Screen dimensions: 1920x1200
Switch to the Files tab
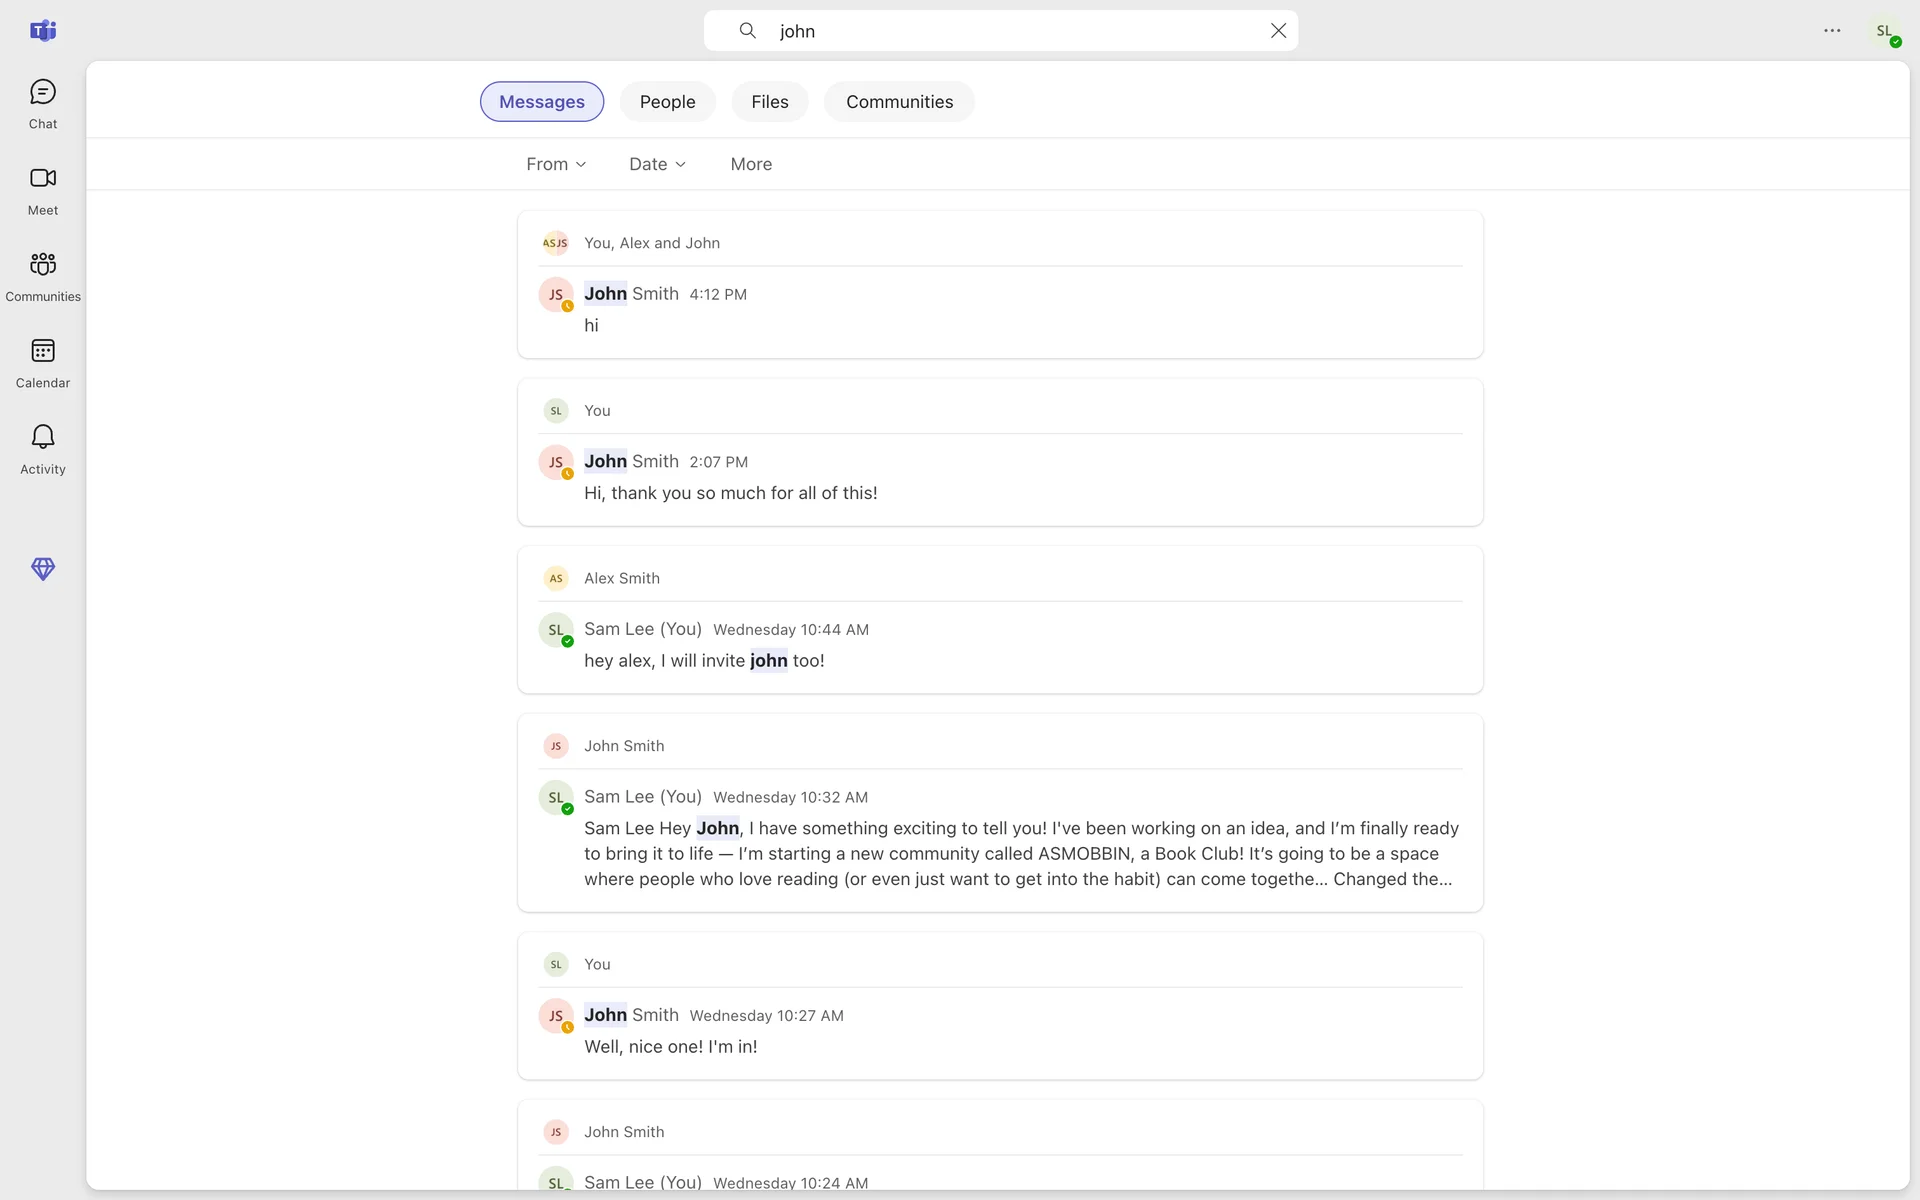pyautogui.click(x=769, y=102)
